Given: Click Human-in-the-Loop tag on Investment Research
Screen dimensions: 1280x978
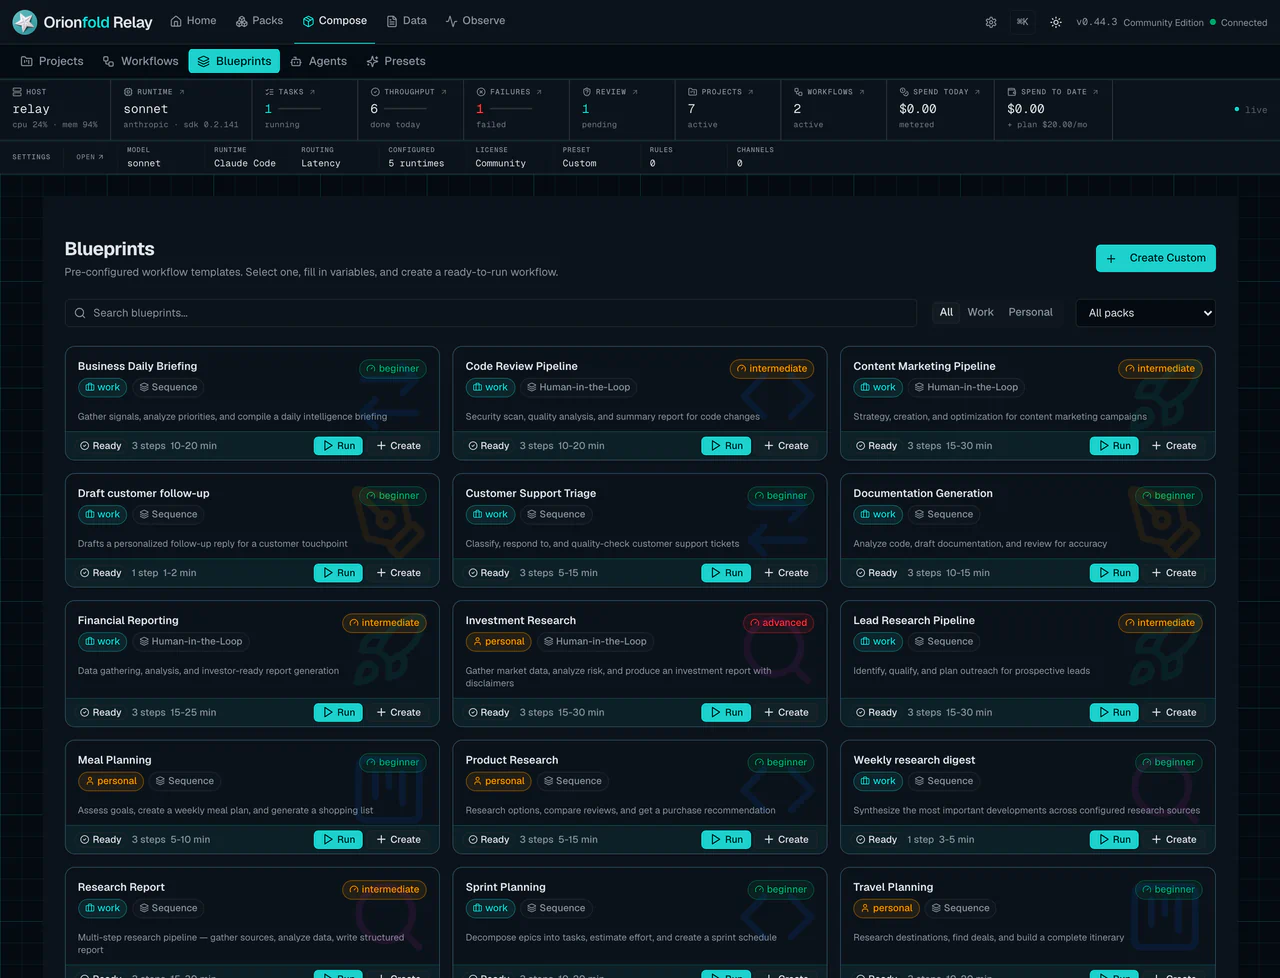Looking at the screenshot, I should click(594, 642).
